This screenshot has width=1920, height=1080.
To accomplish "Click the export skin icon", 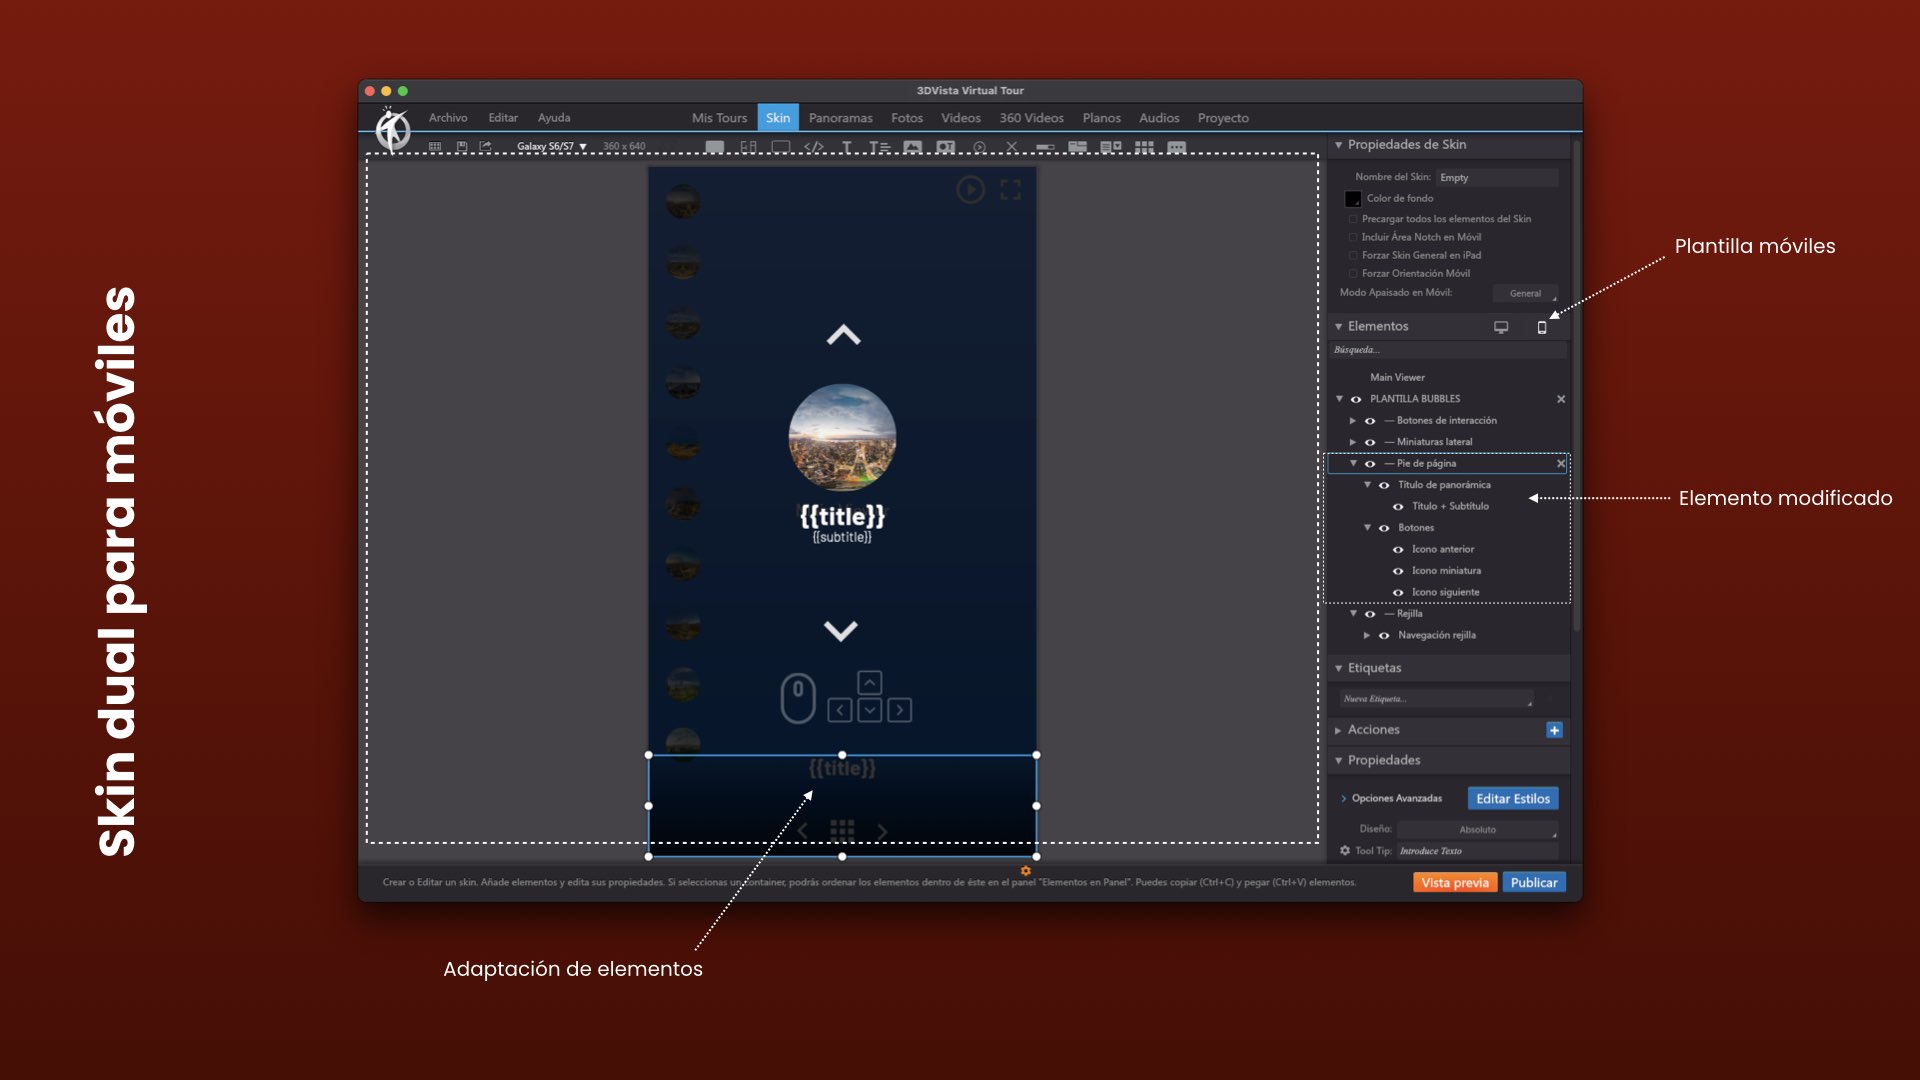I will [x=486, y=147].
